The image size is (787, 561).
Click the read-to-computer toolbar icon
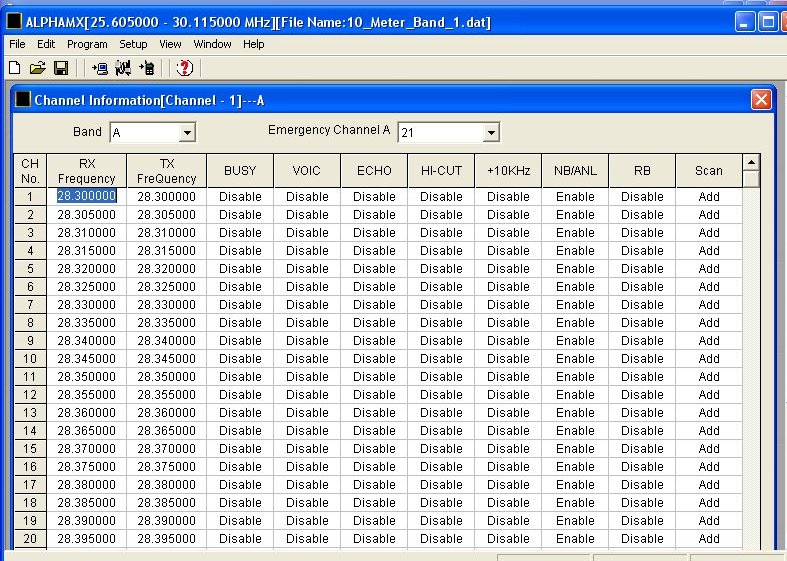coord(99,68)
